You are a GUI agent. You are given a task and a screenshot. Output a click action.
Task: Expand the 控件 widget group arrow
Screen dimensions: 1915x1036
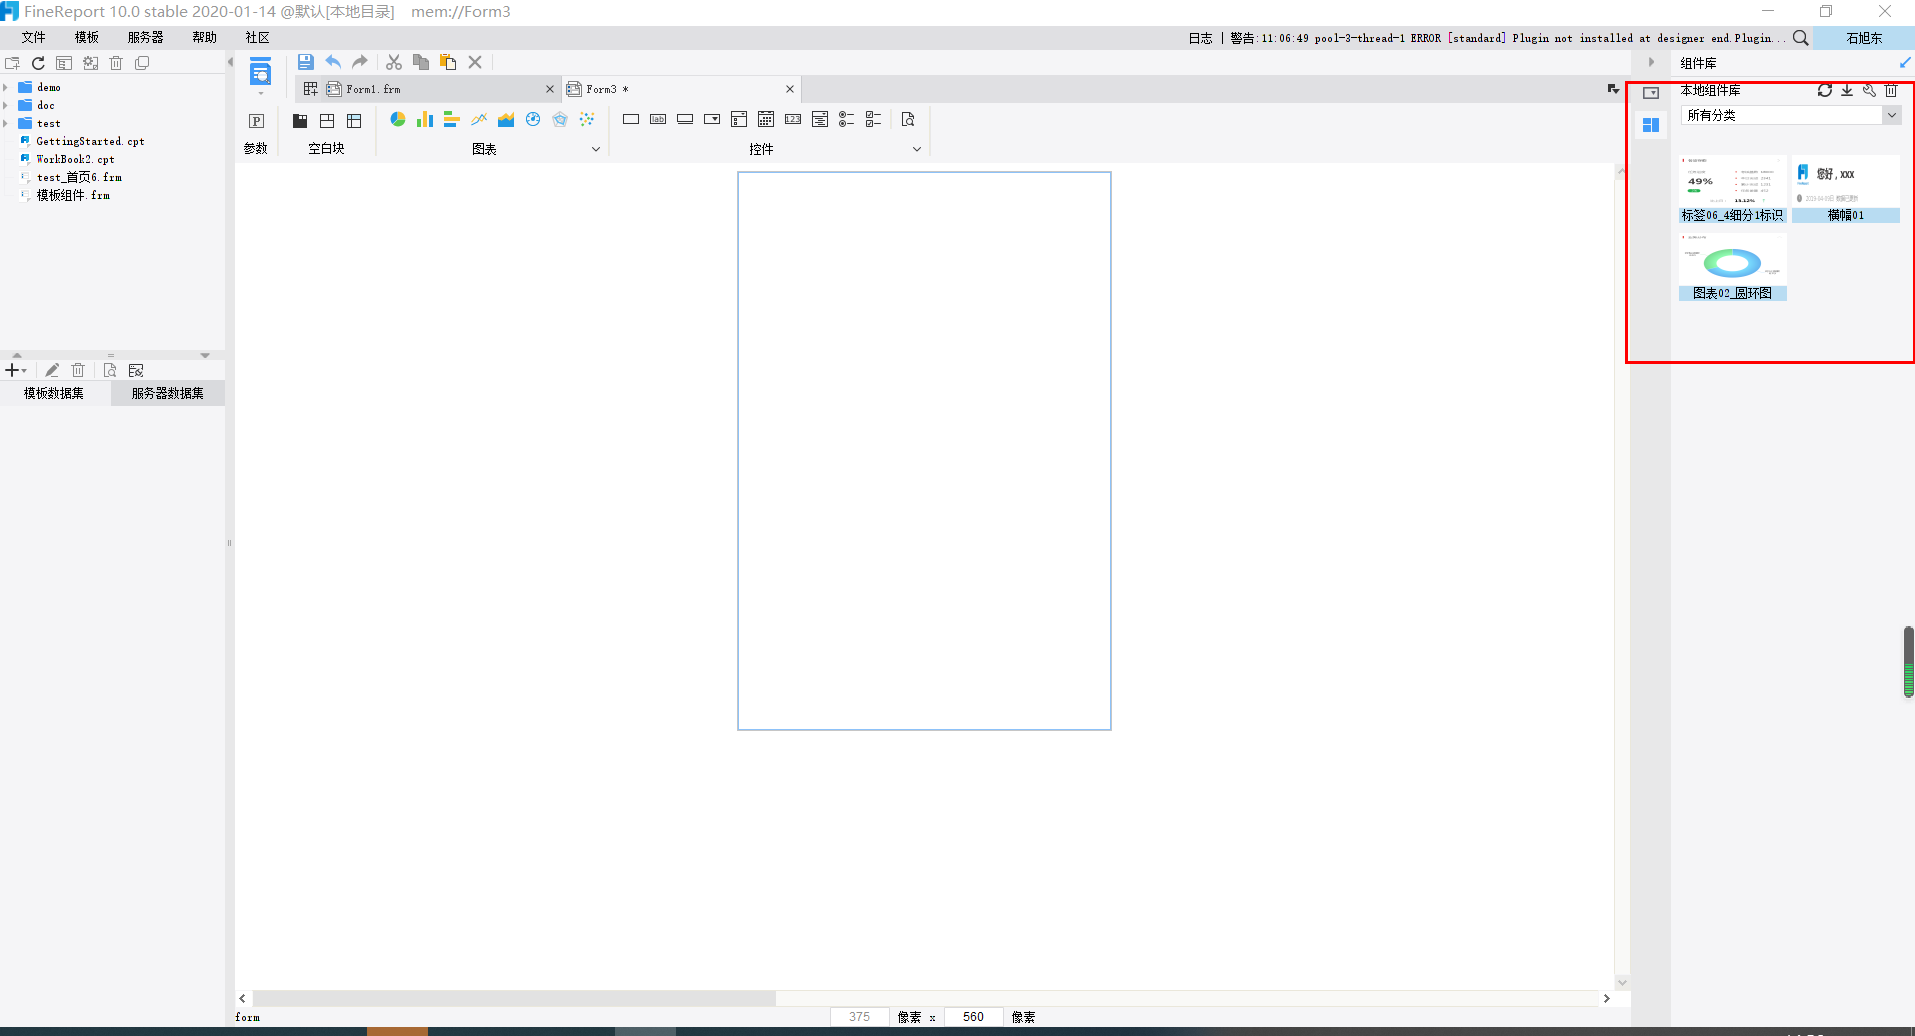[917, 149]
